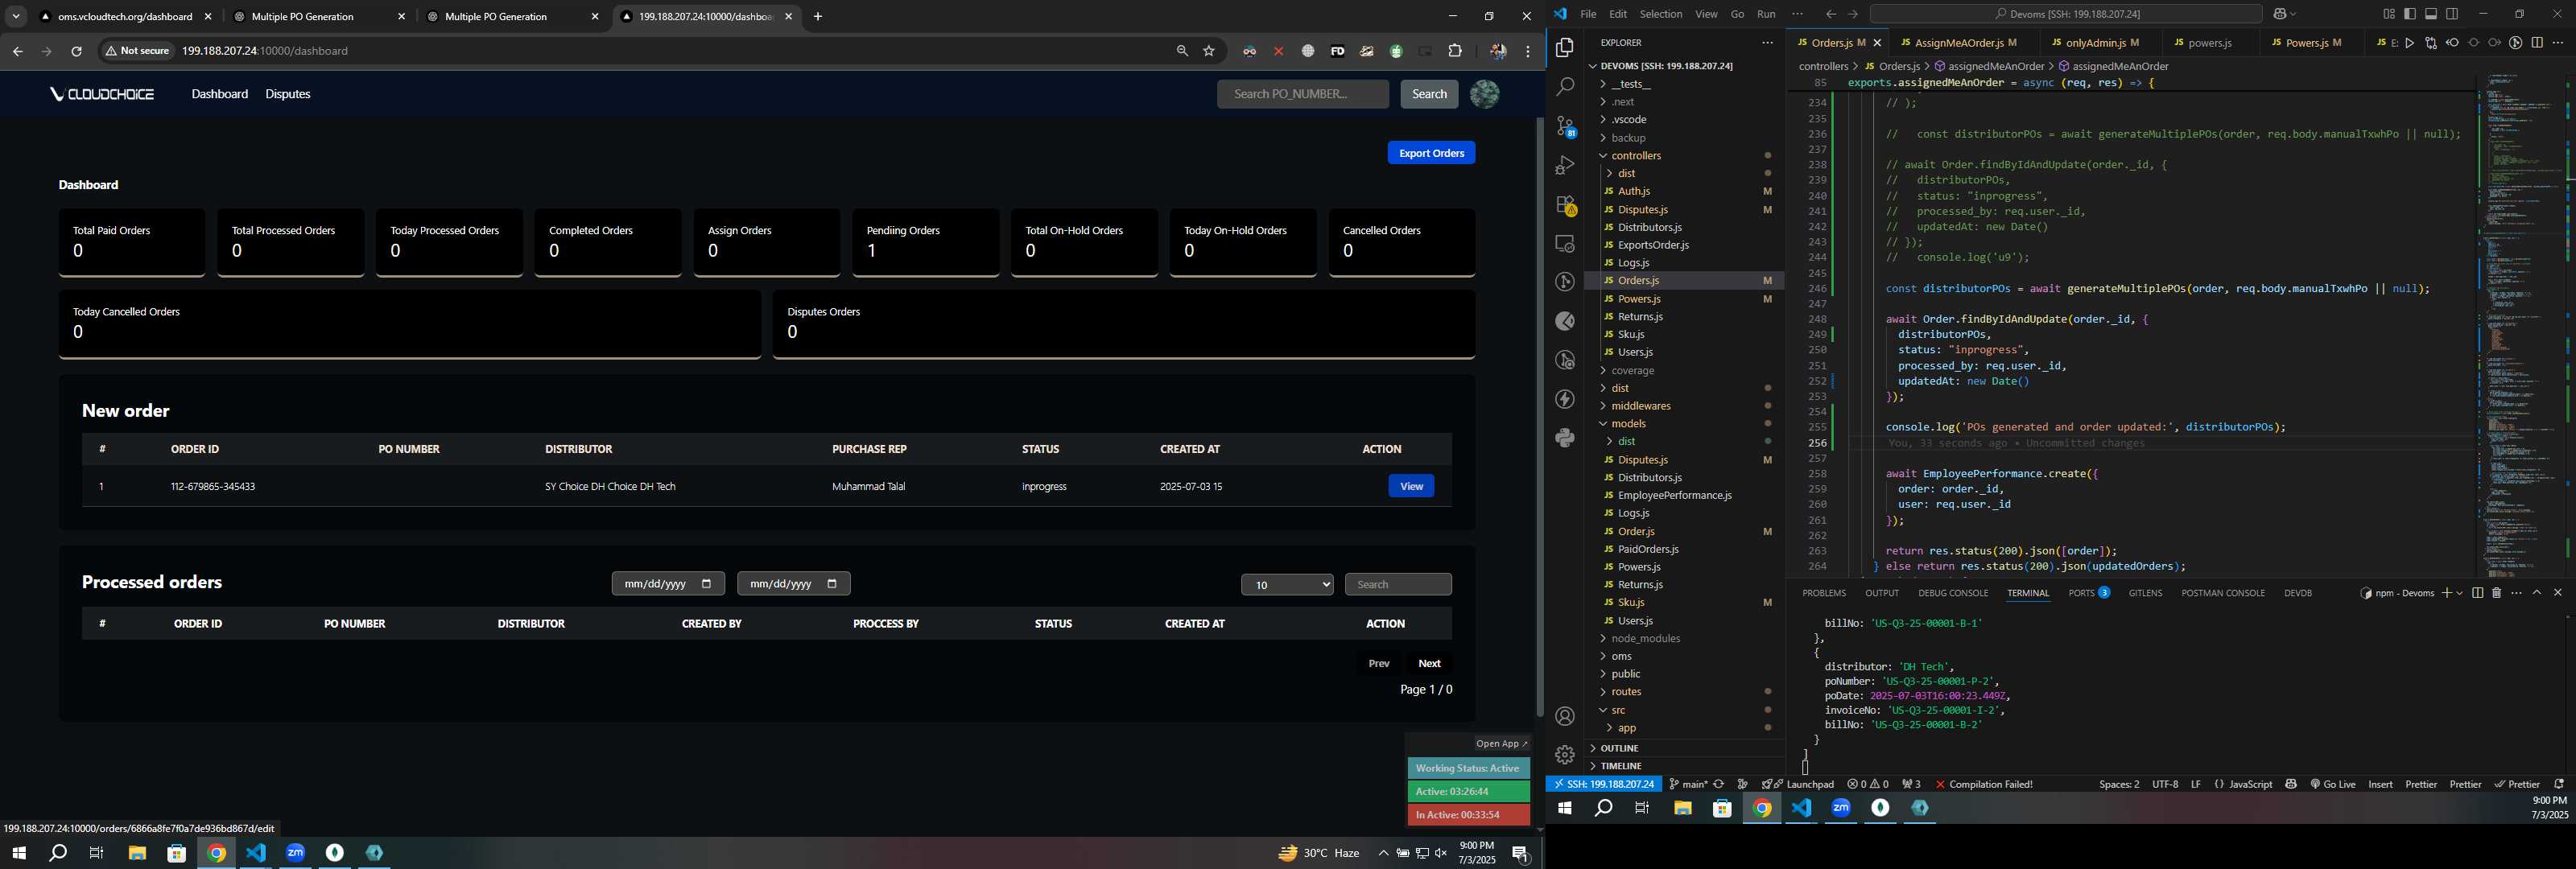Screen dimensions: 2576x869
Task: Click View for order 112-679865-345433
Action: tap(1410, 486)
